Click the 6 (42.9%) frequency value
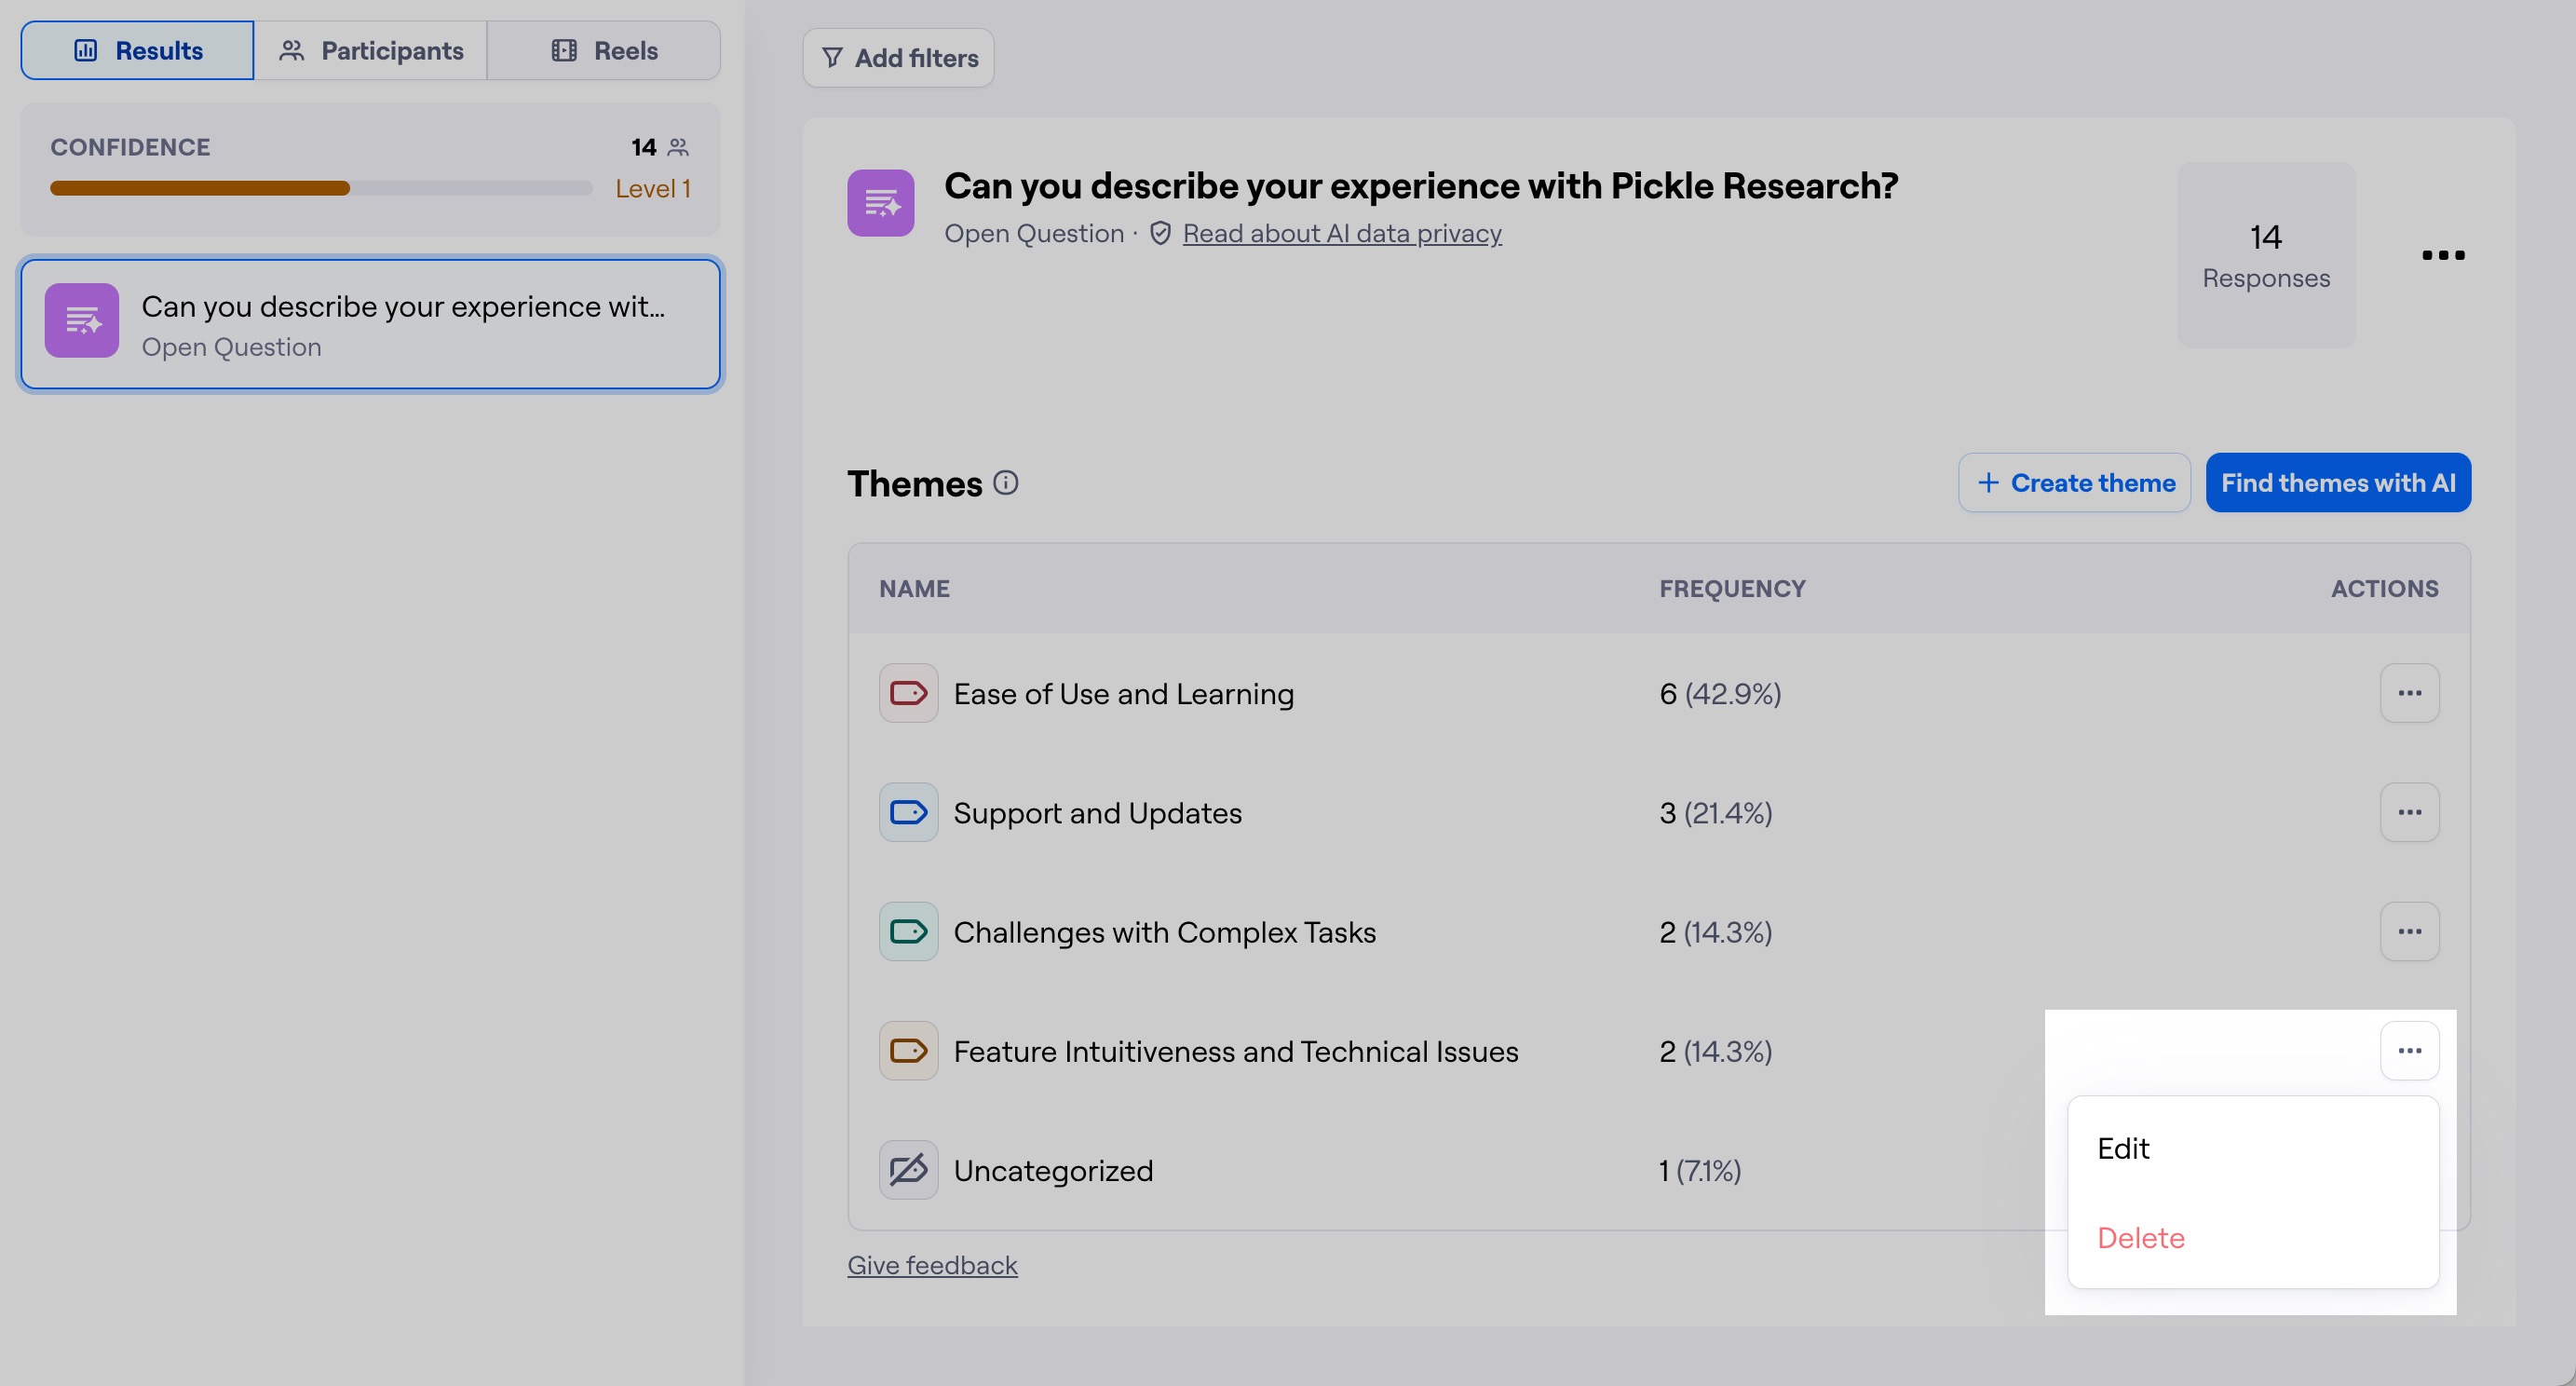This screenshot has width=2576, height=1386. click(1720, 693)
